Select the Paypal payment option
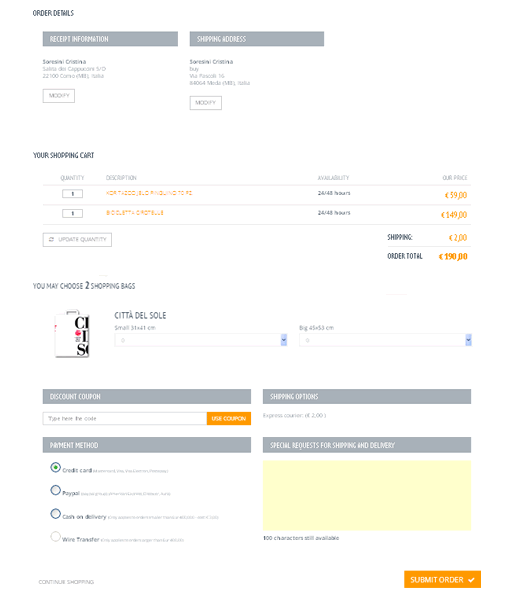Image resolution: width=505 pixels, height=591 pixels. pos(55,490)
